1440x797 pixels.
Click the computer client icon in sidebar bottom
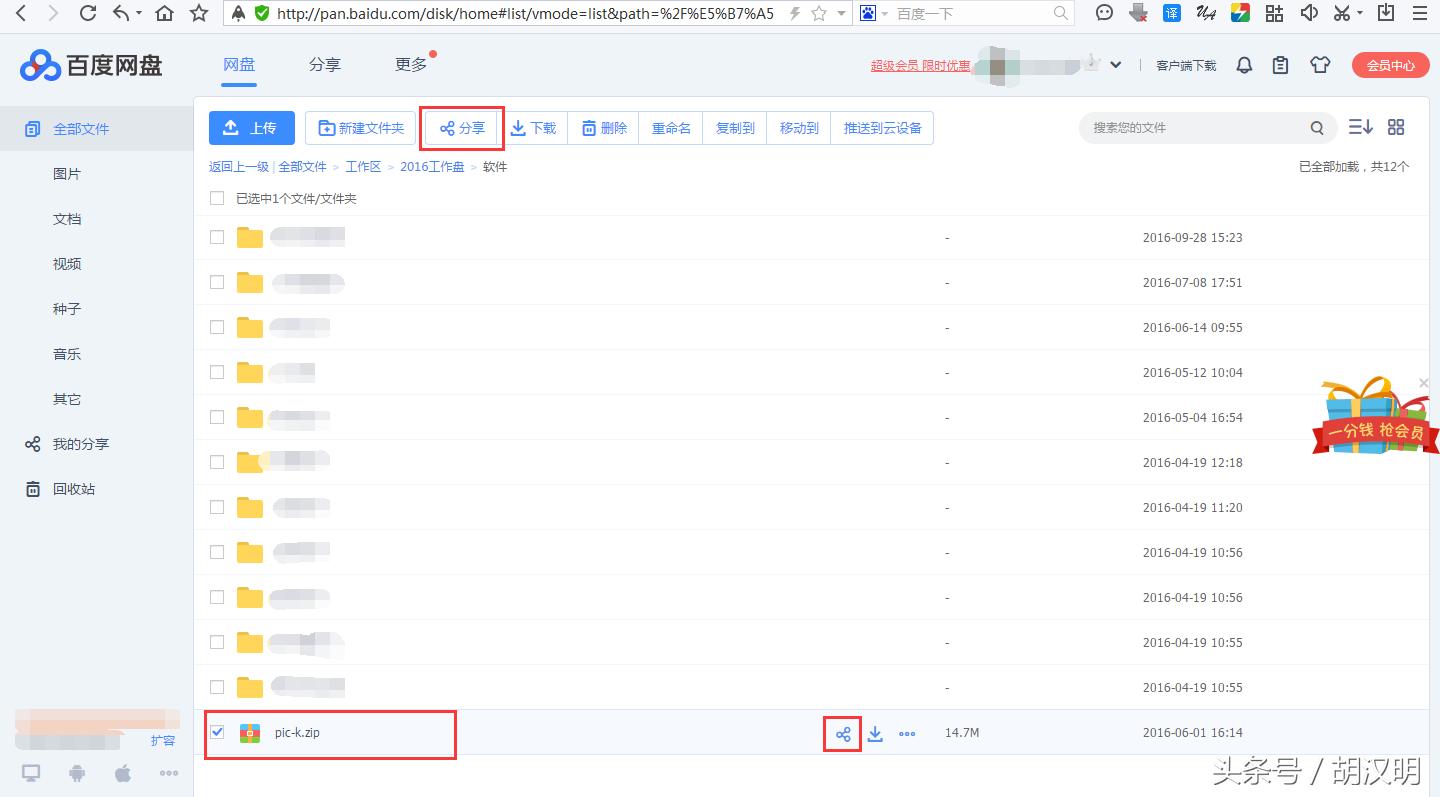point(31,773)
